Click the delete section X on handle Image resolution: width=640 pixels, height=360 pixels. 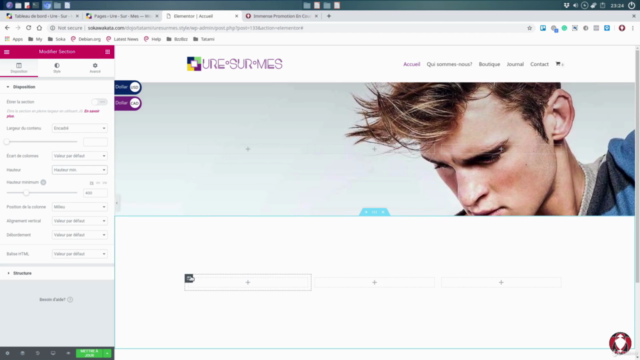[x=383, y=212]
